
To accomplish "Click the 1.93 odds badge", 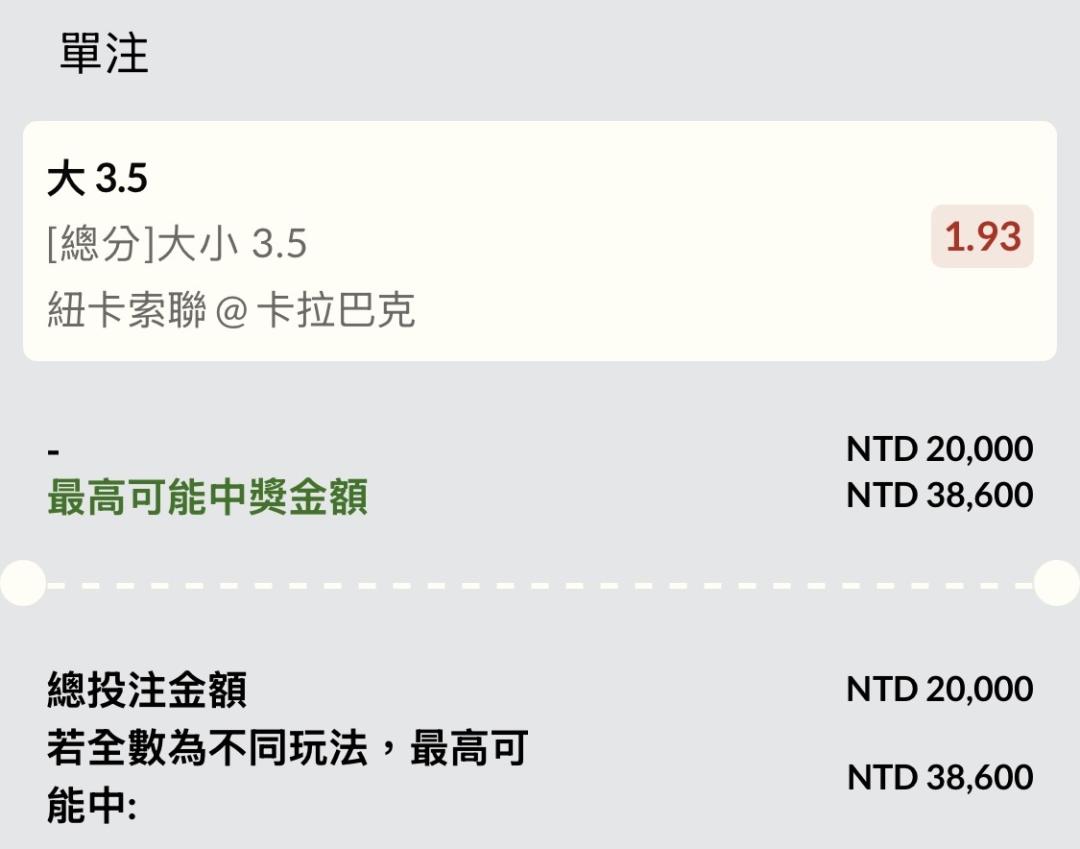I will 982,237.
